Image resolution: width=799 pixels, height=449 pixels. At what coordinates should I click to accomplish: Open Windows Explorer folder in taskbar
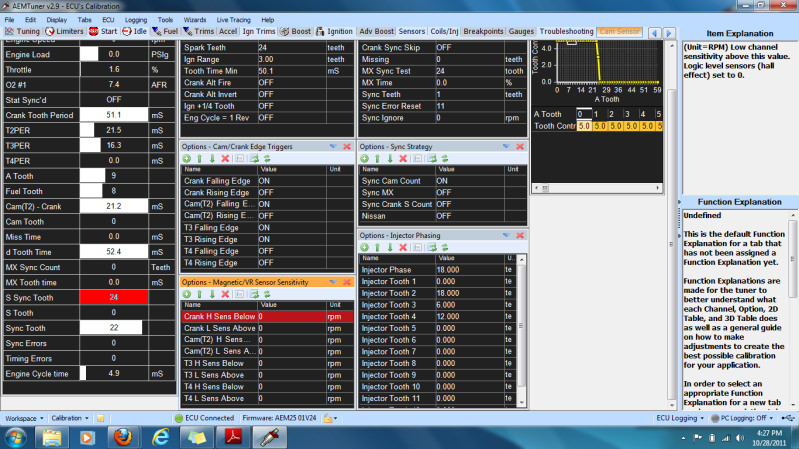(x=51, y=437)
